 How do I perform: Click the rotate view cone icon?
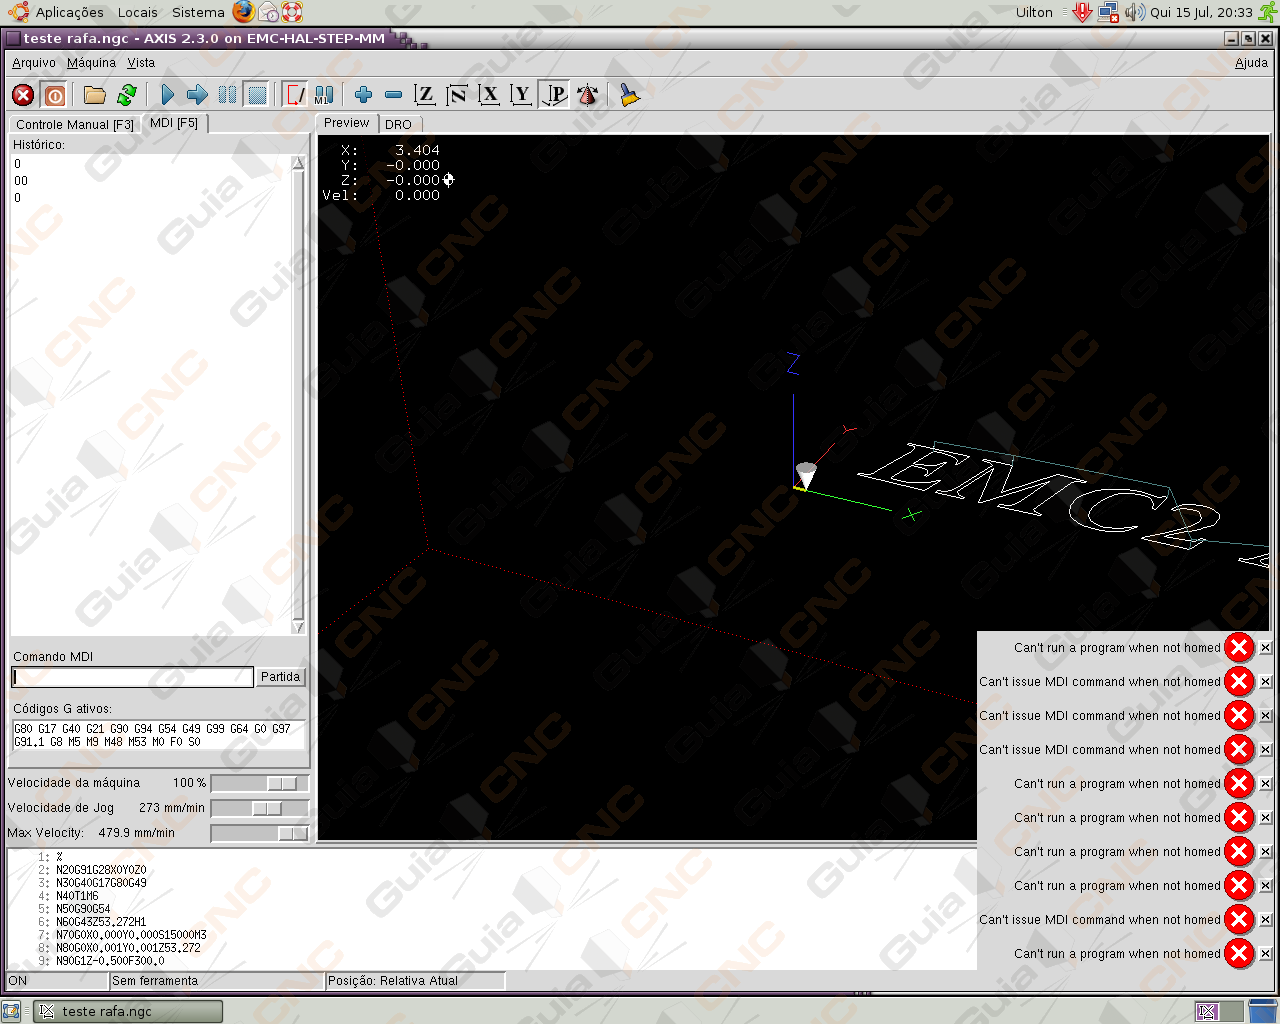(x=588, y=95)
